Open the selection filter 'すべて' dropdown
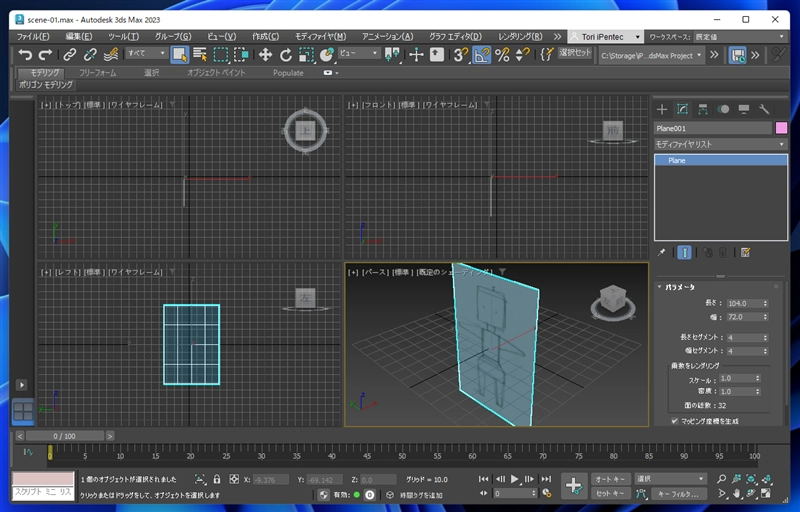800x512 pixels. tap(146, 53)
